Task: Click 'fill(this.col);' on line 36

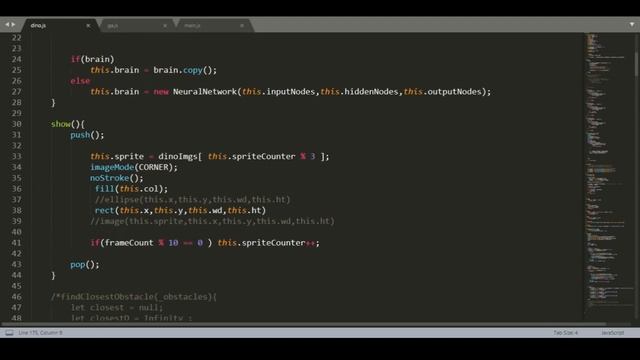Action: tap(131, 189)
